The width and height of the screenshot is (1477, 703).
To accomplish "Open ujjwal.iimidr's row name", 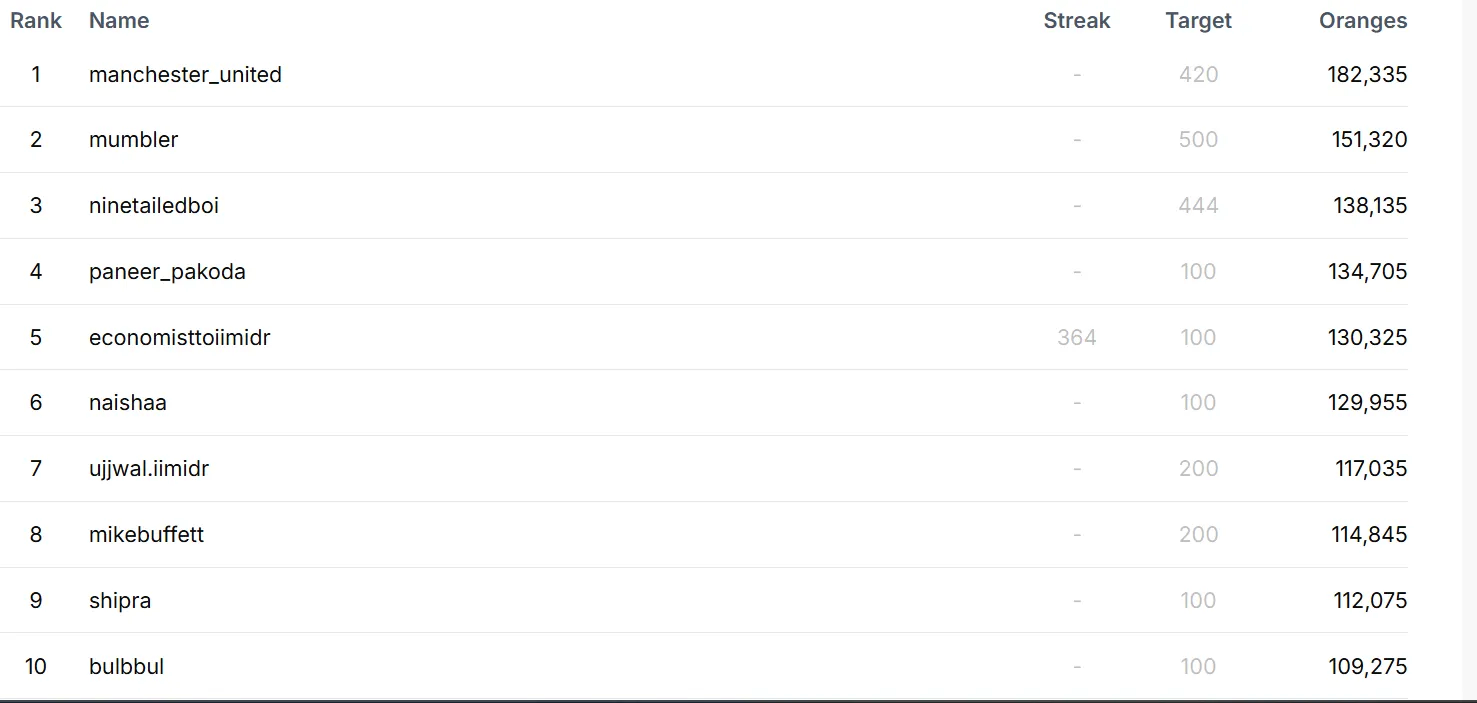I will (149, 469).
